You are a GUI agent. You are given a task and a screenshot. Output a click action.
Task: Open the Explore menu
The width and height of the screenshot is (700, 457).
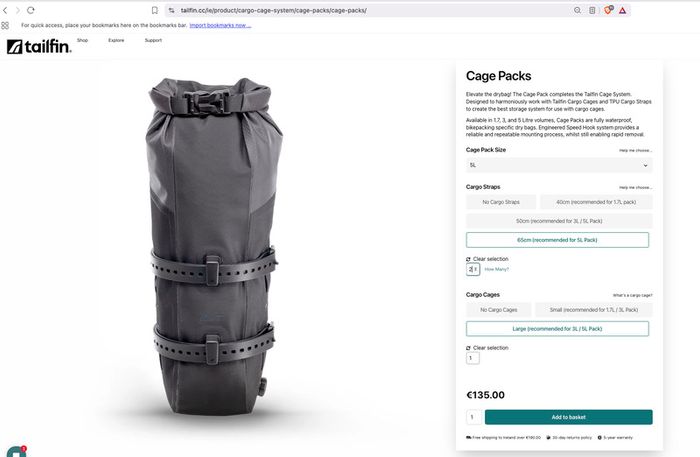pos(116,40)
